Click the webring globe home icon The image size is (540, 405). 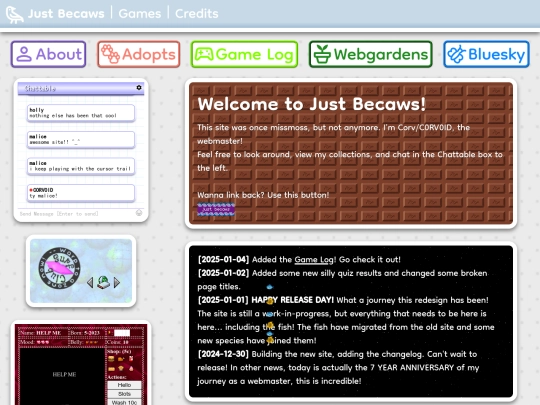(103, 282)
